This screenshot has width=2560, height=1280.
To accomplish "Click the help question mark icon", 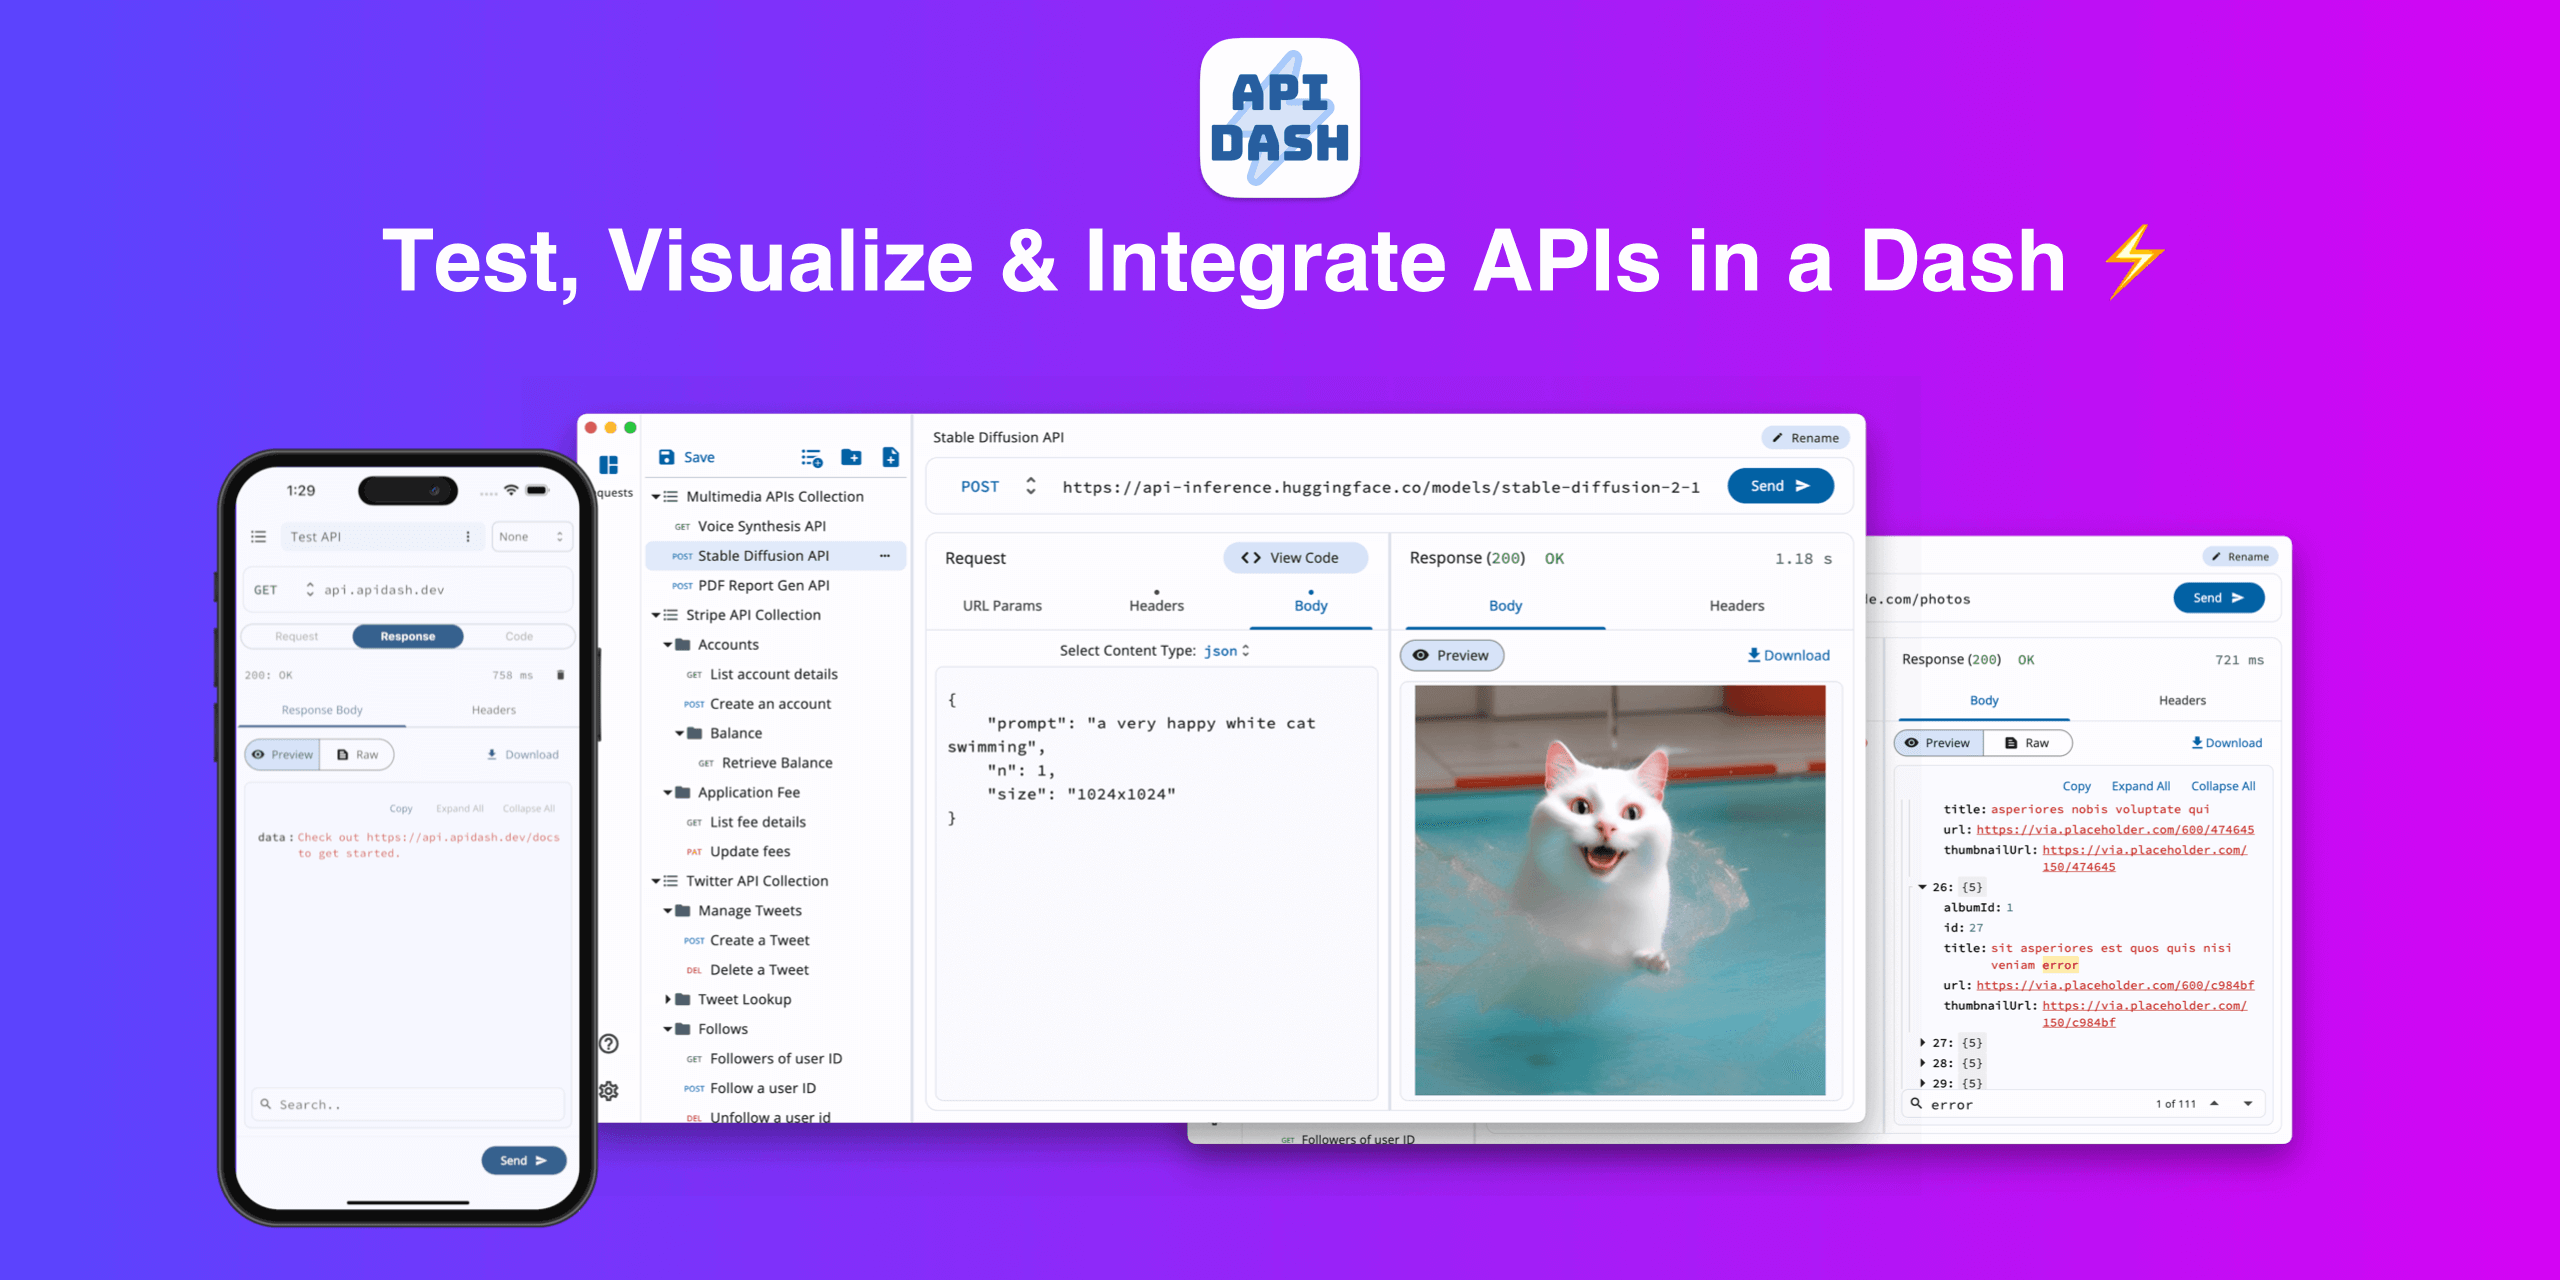I will tap(607, 1044).
